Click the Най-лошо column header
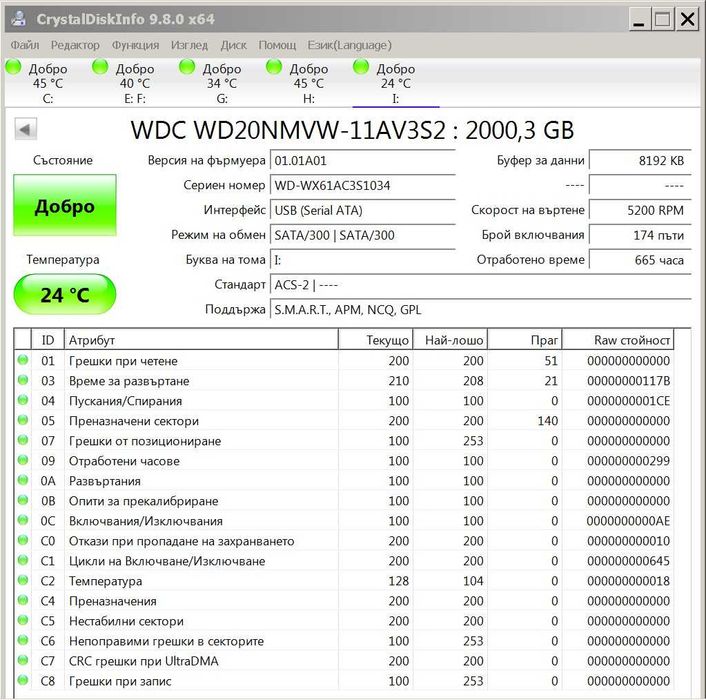This screenshot has height=700, width=706. point(450,340)
